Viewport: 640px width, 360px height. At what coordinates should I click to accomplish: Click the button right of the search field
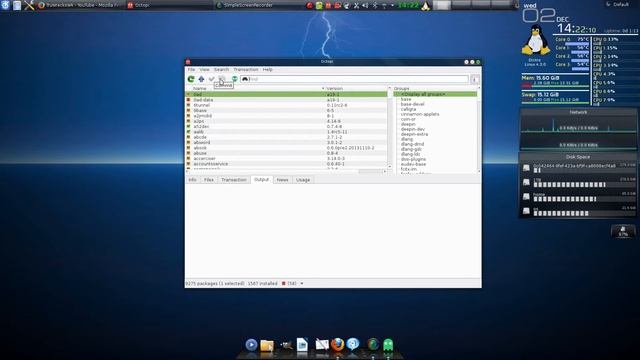click(x=474, y=80)
